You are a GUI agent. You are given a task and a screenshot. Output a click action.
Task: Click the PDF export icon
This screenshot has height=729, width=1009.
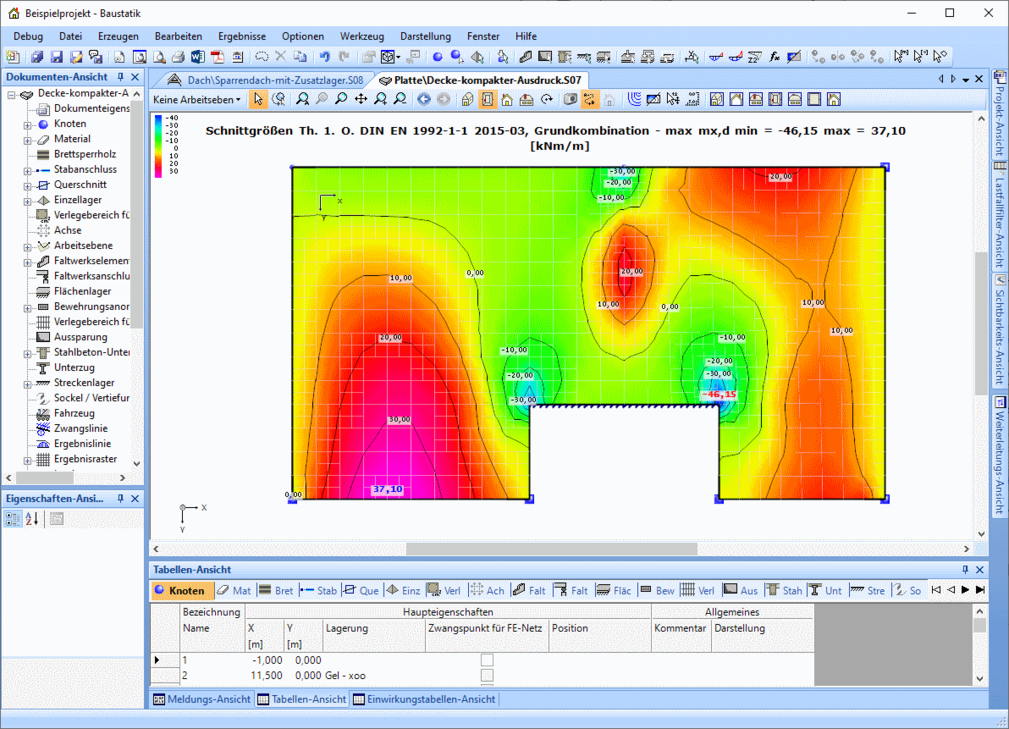[216, 57]
